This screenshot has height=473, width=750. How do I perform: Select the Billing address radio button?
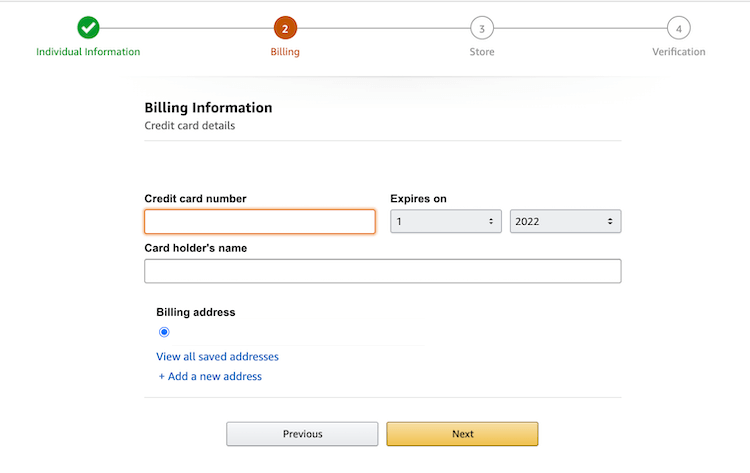pos(164,332)
